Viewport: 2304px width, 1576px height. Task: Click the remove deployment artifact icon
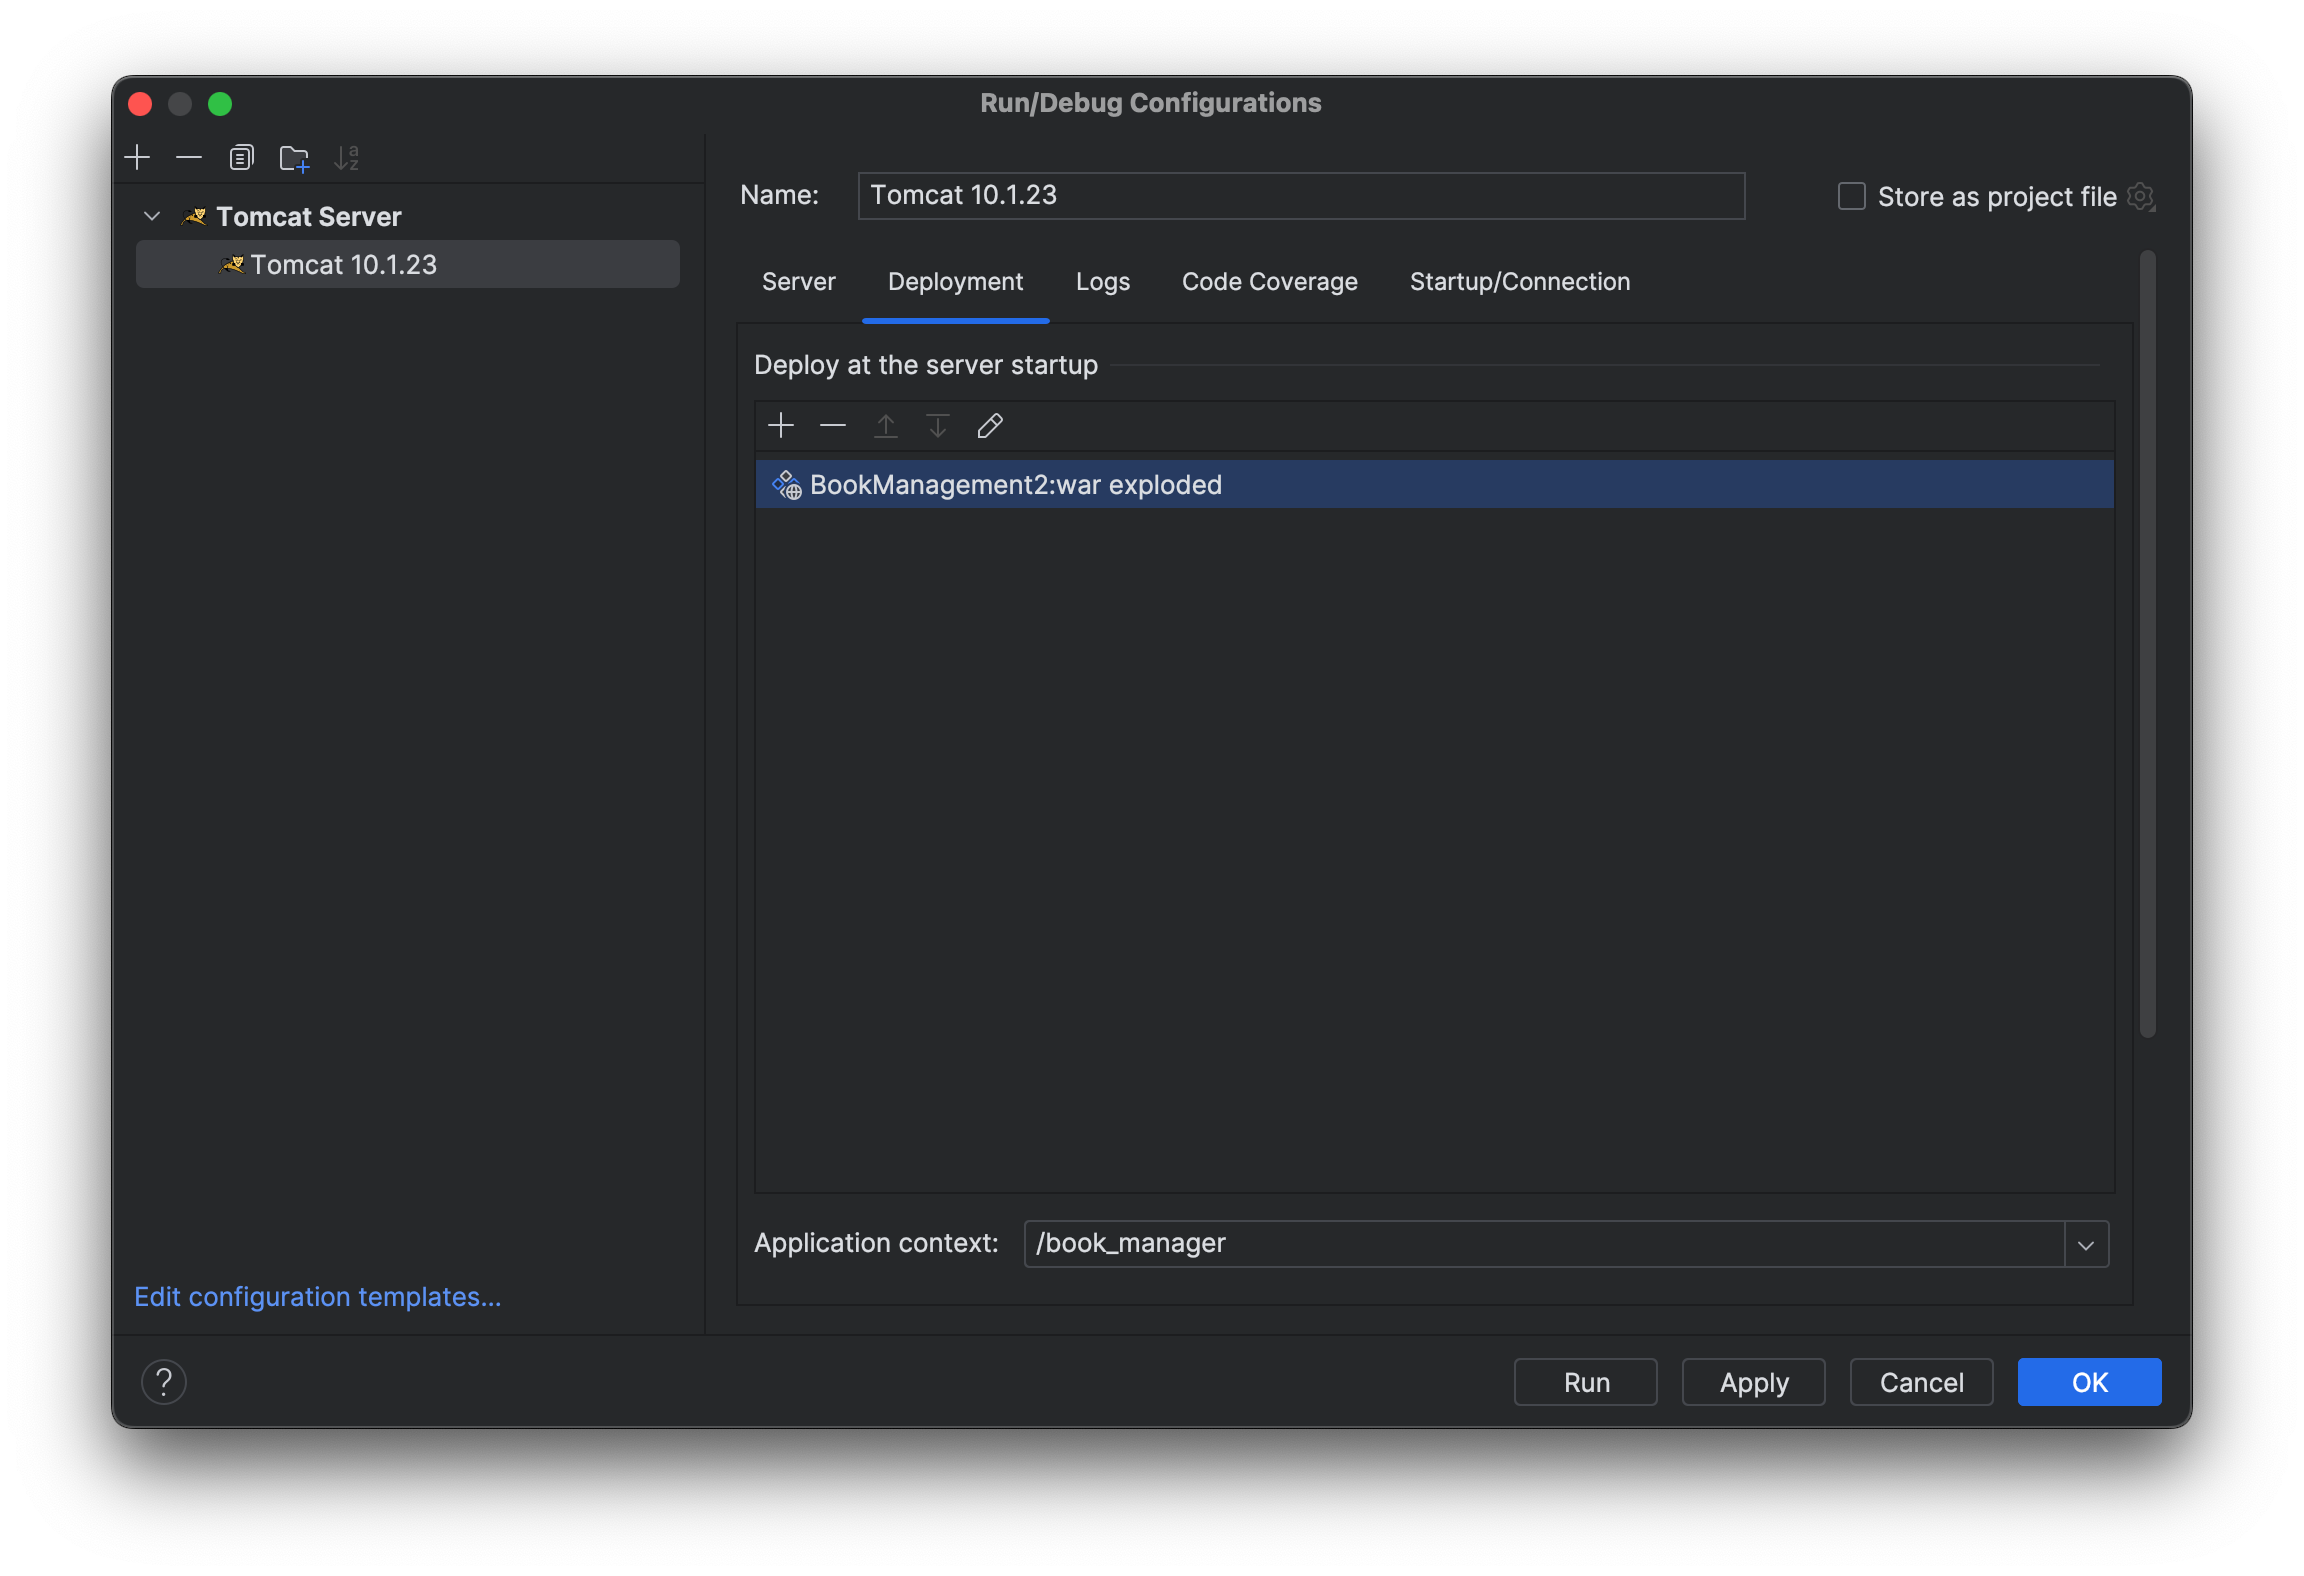point(832,426)
